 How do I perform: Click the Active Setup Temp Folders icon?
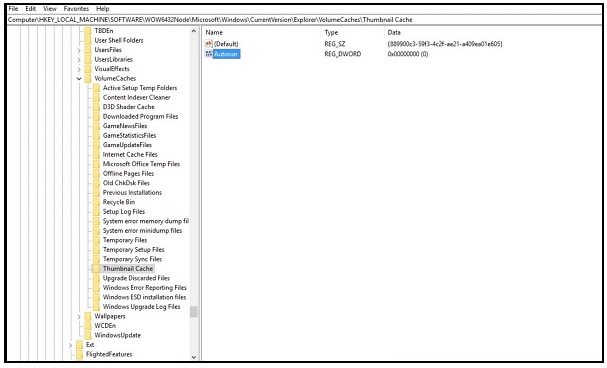pos(96,88)
